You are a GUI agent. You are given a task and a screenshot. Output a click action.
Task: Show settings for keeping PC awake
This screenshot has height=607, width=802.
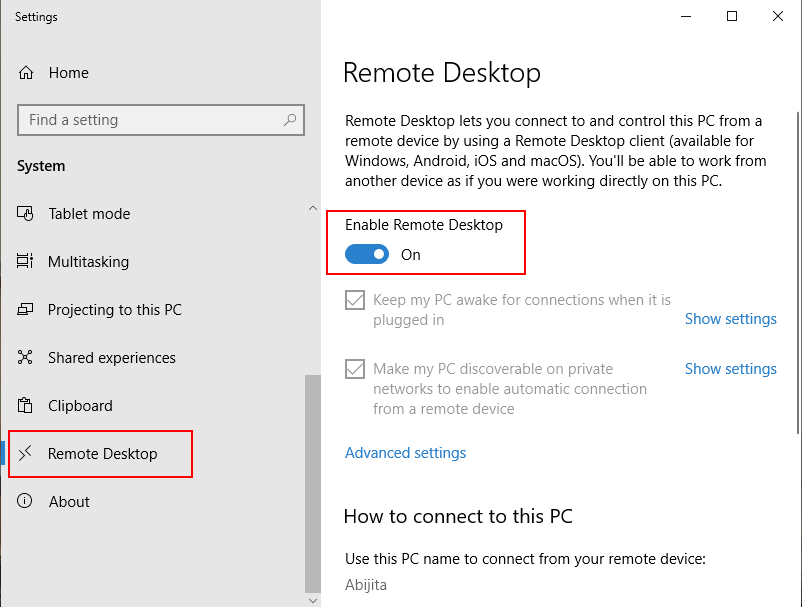pos(730,319)
